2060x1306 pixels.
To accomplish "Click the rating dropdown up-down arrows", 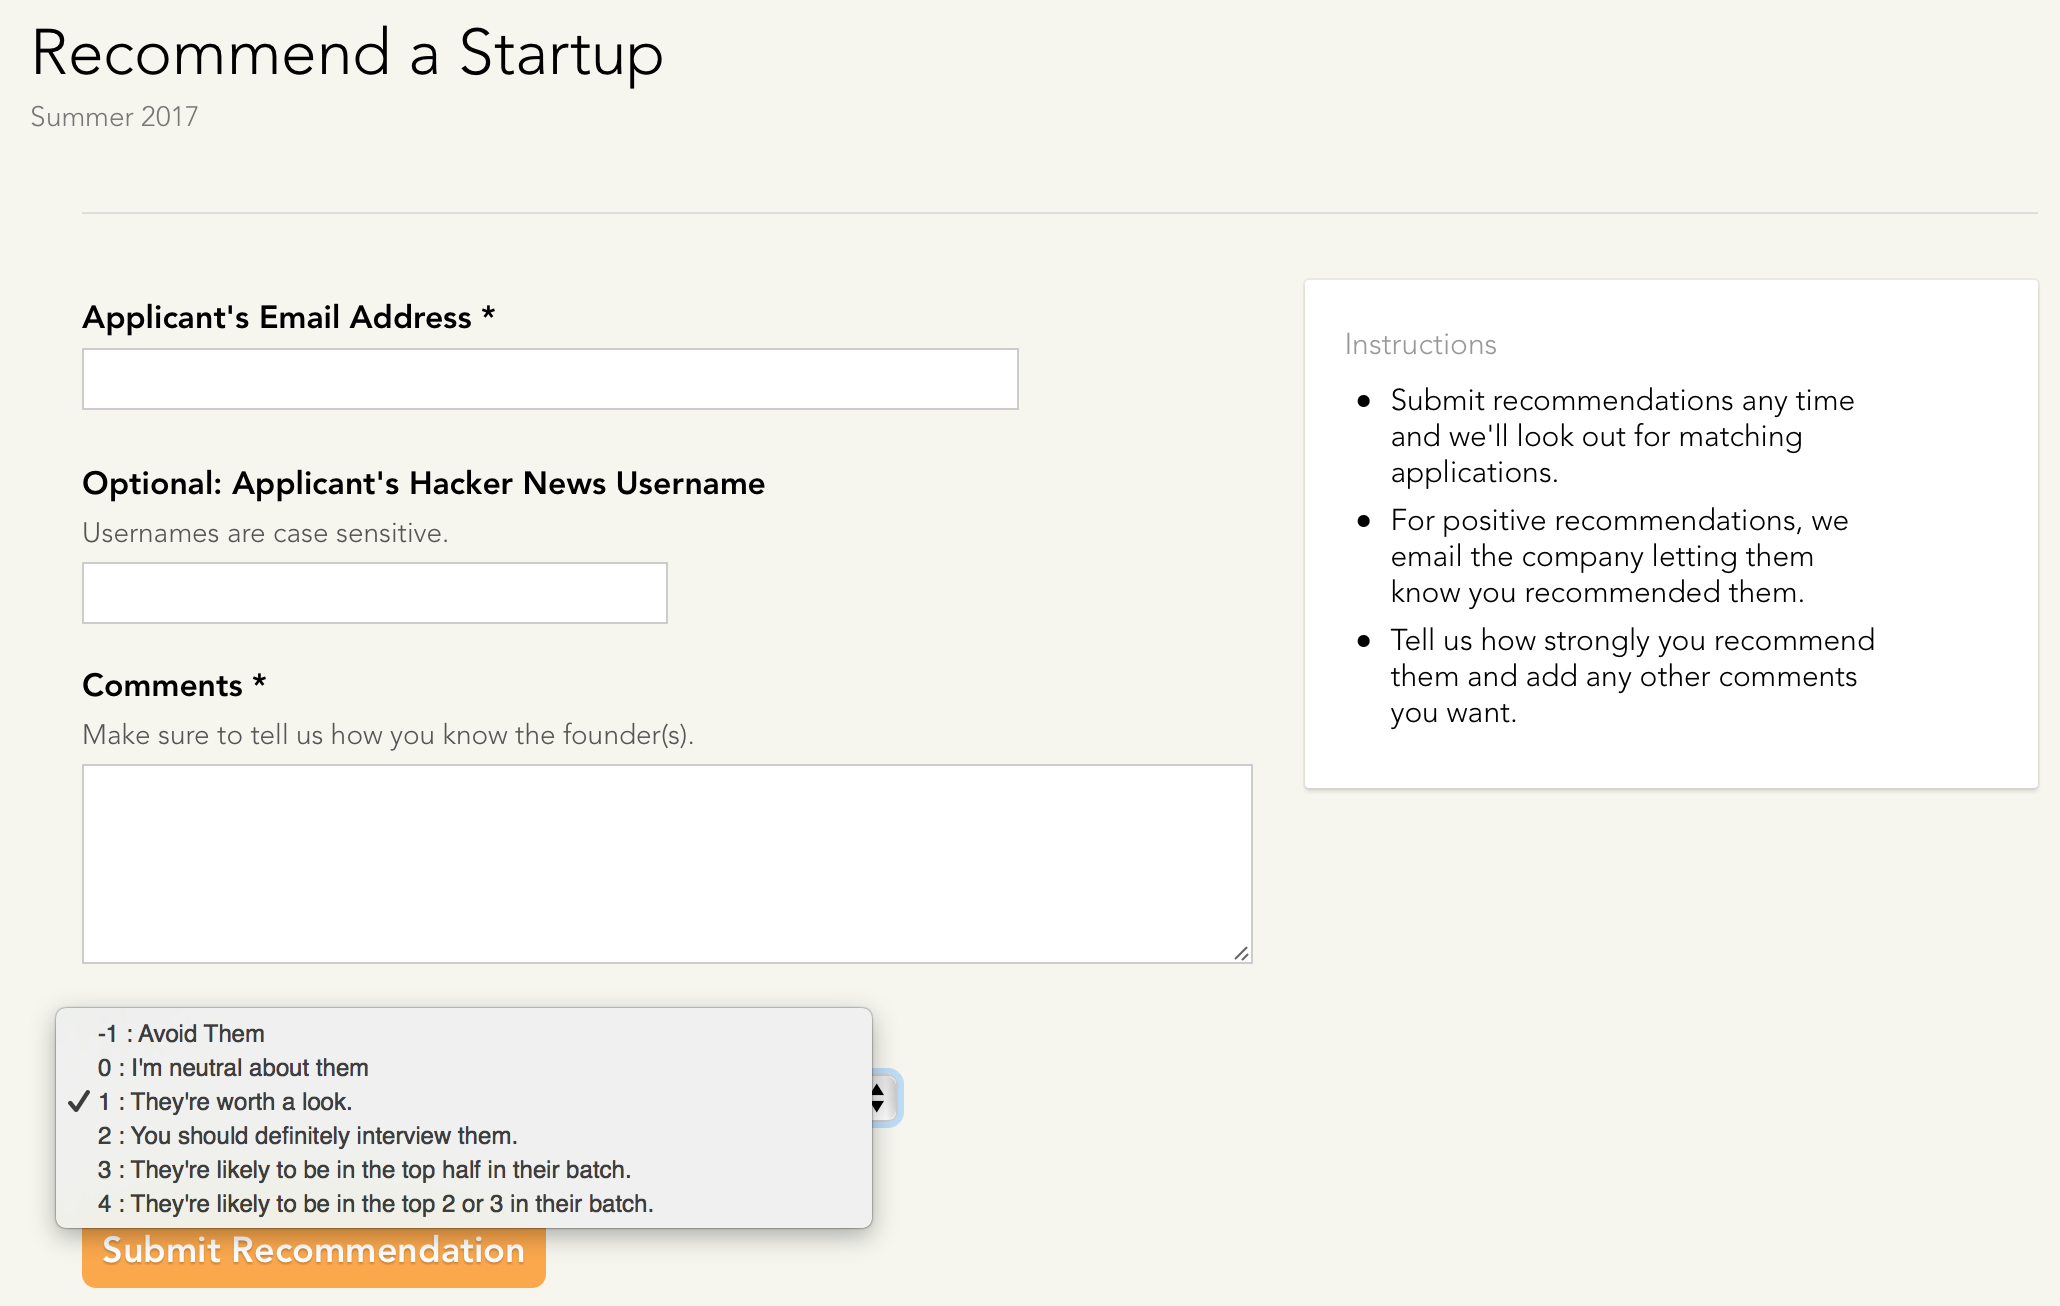I will [x=879, y=1098].
